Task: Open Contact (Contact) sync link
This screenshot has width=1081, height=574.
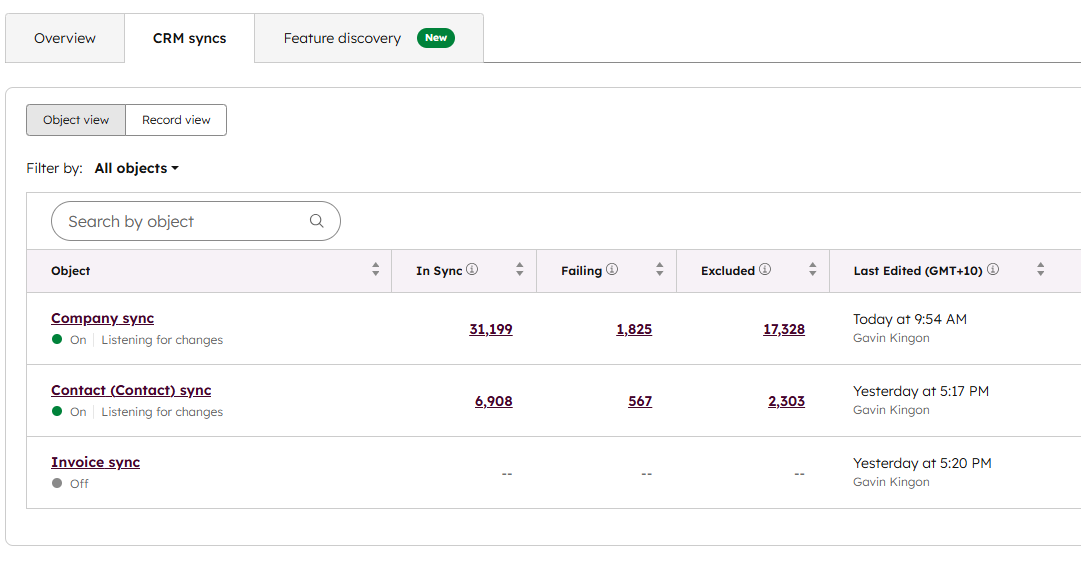Action: [x=131, y=390]
